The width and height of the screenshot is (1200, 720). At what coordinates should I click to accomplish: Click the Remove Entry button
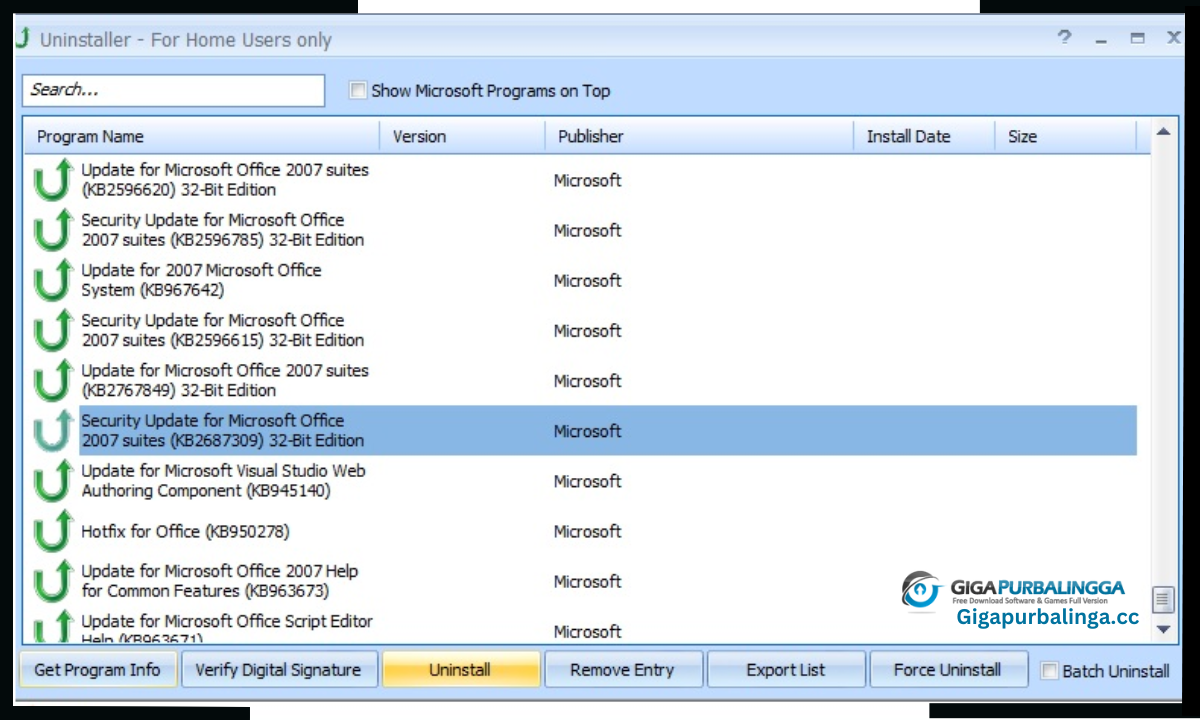[622, 670]
